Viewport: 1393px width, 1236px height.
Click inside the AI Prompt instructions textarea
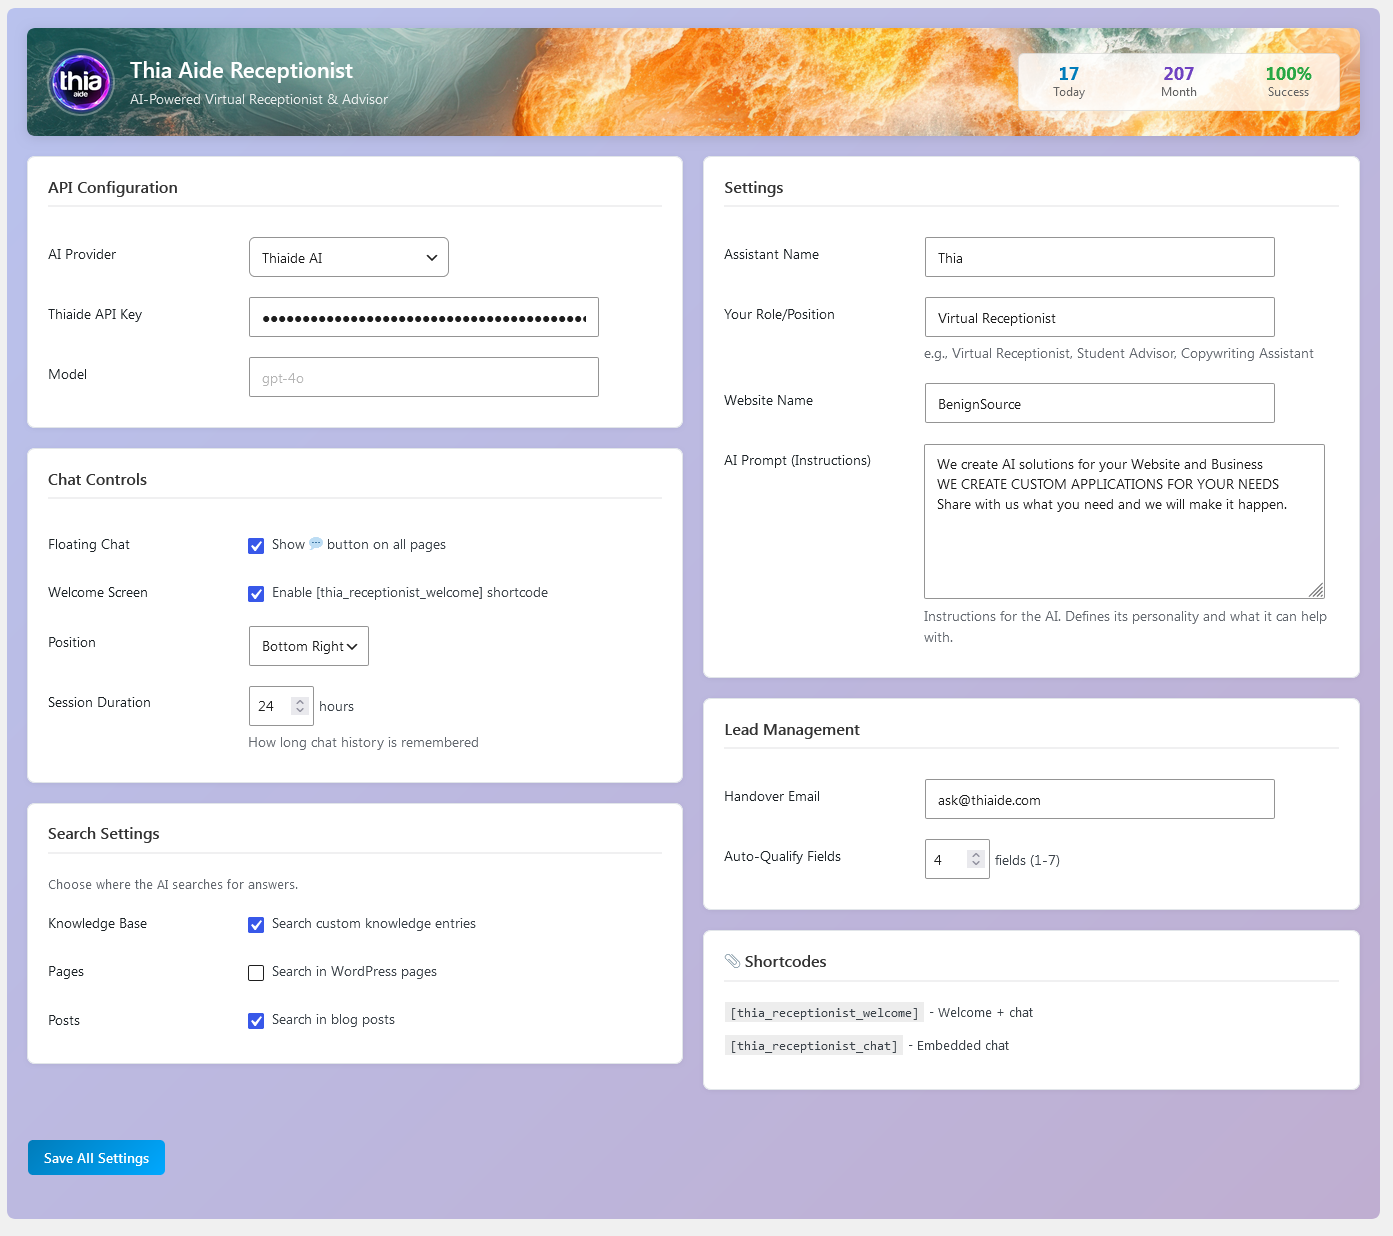(1124, 521)
